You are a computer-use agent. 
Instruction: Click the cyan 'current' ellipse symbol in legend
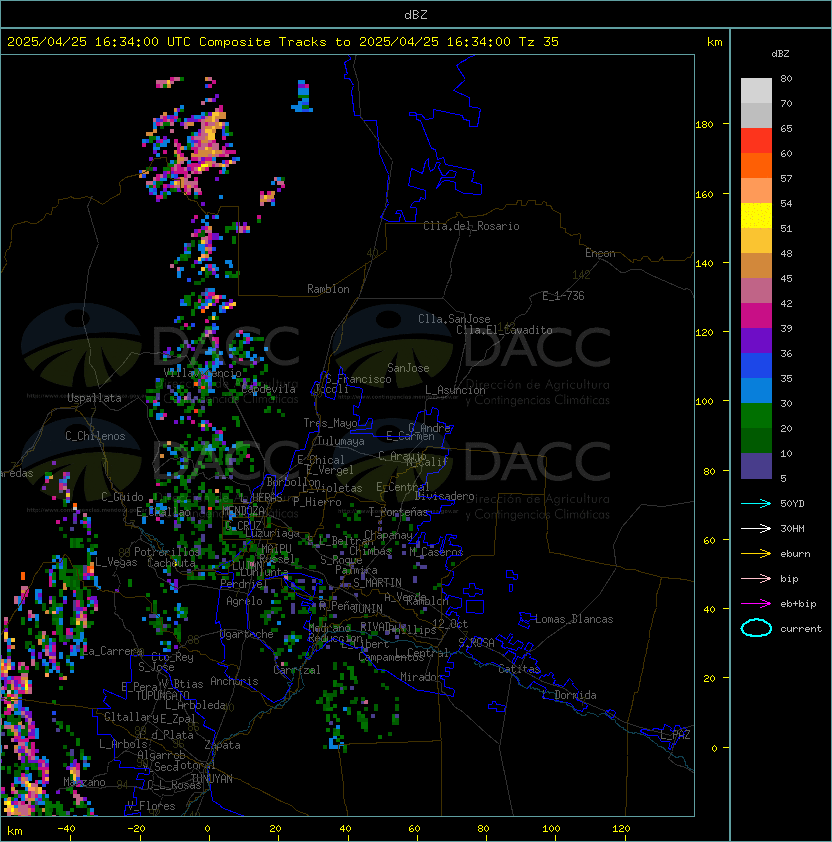click(756, 628)
